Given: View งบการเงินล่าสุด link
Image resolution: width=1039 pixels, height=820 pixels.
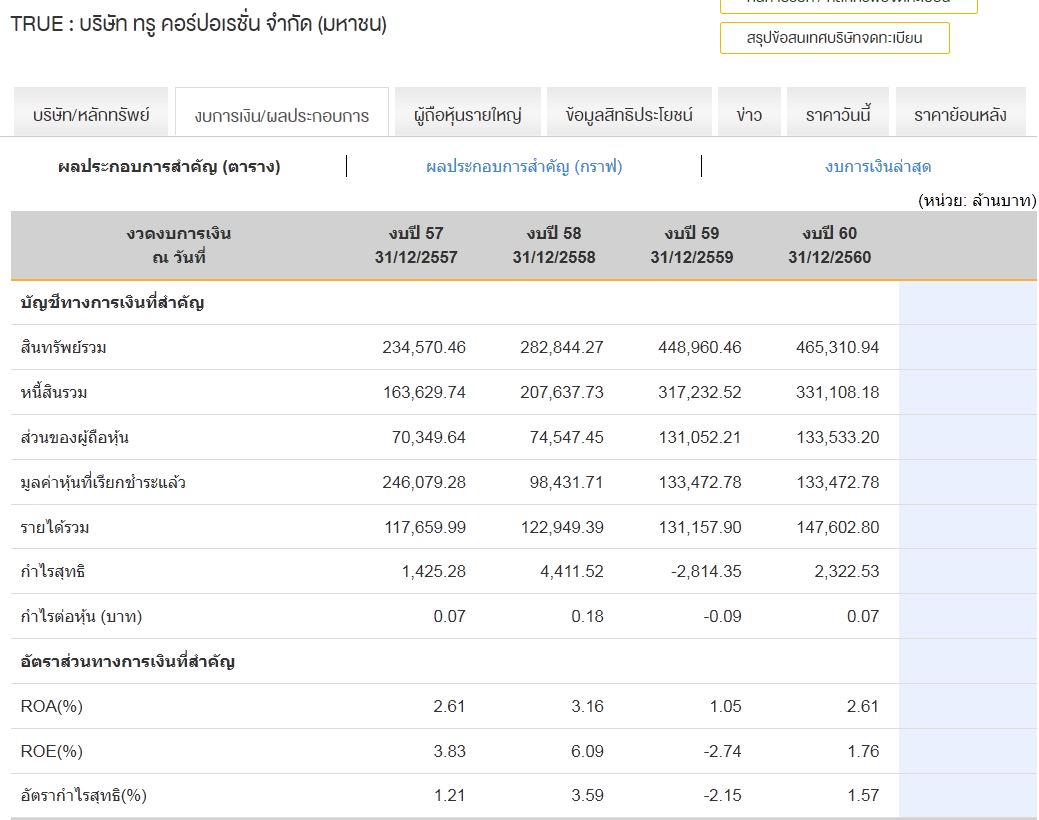Looking at the screenshot, I should tap(878, 166).
